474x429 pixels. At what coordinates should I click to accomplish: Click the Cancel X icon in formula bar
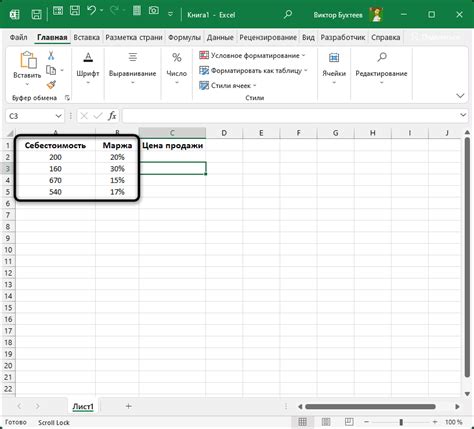pos(84,116)
